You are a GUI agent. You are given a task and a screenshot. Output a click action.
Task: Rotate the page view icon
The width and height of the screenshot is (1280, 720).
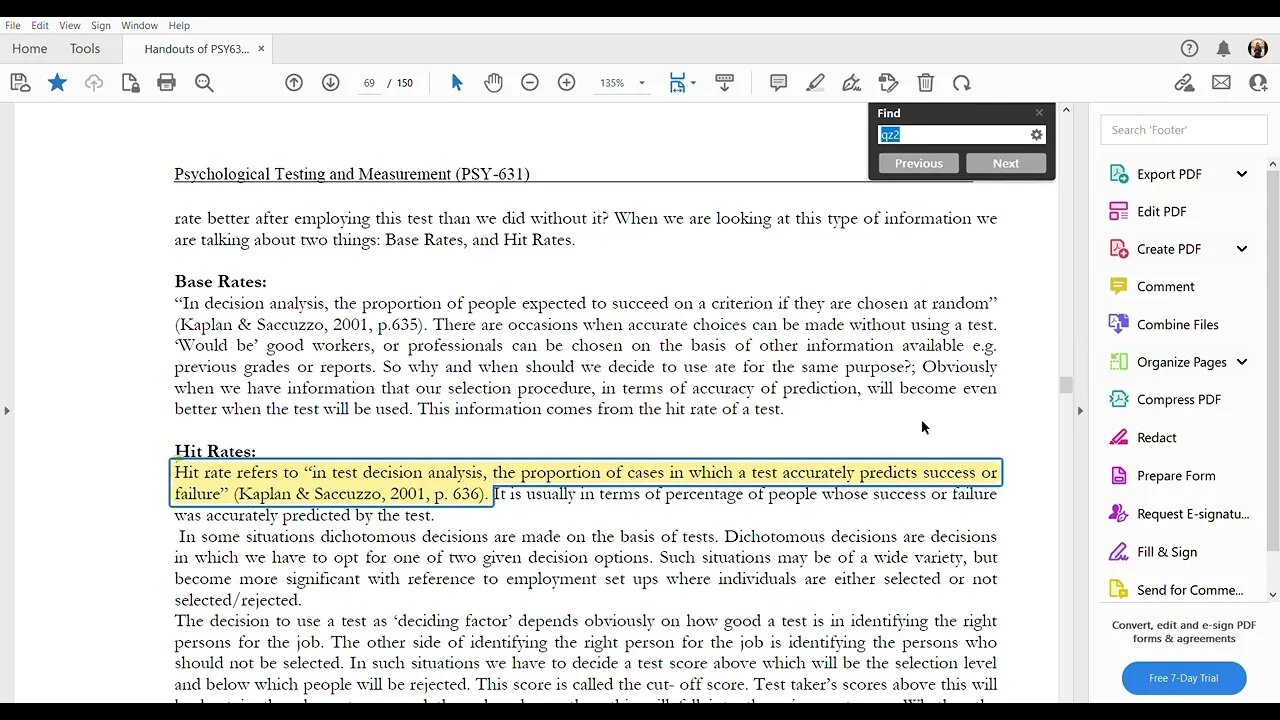click(962, 83)
